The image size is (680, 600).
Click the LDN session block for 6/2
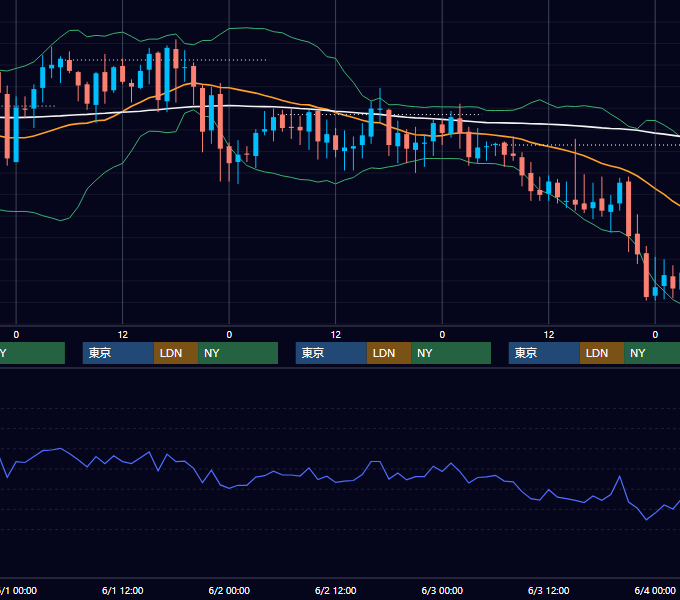(389, 353)
